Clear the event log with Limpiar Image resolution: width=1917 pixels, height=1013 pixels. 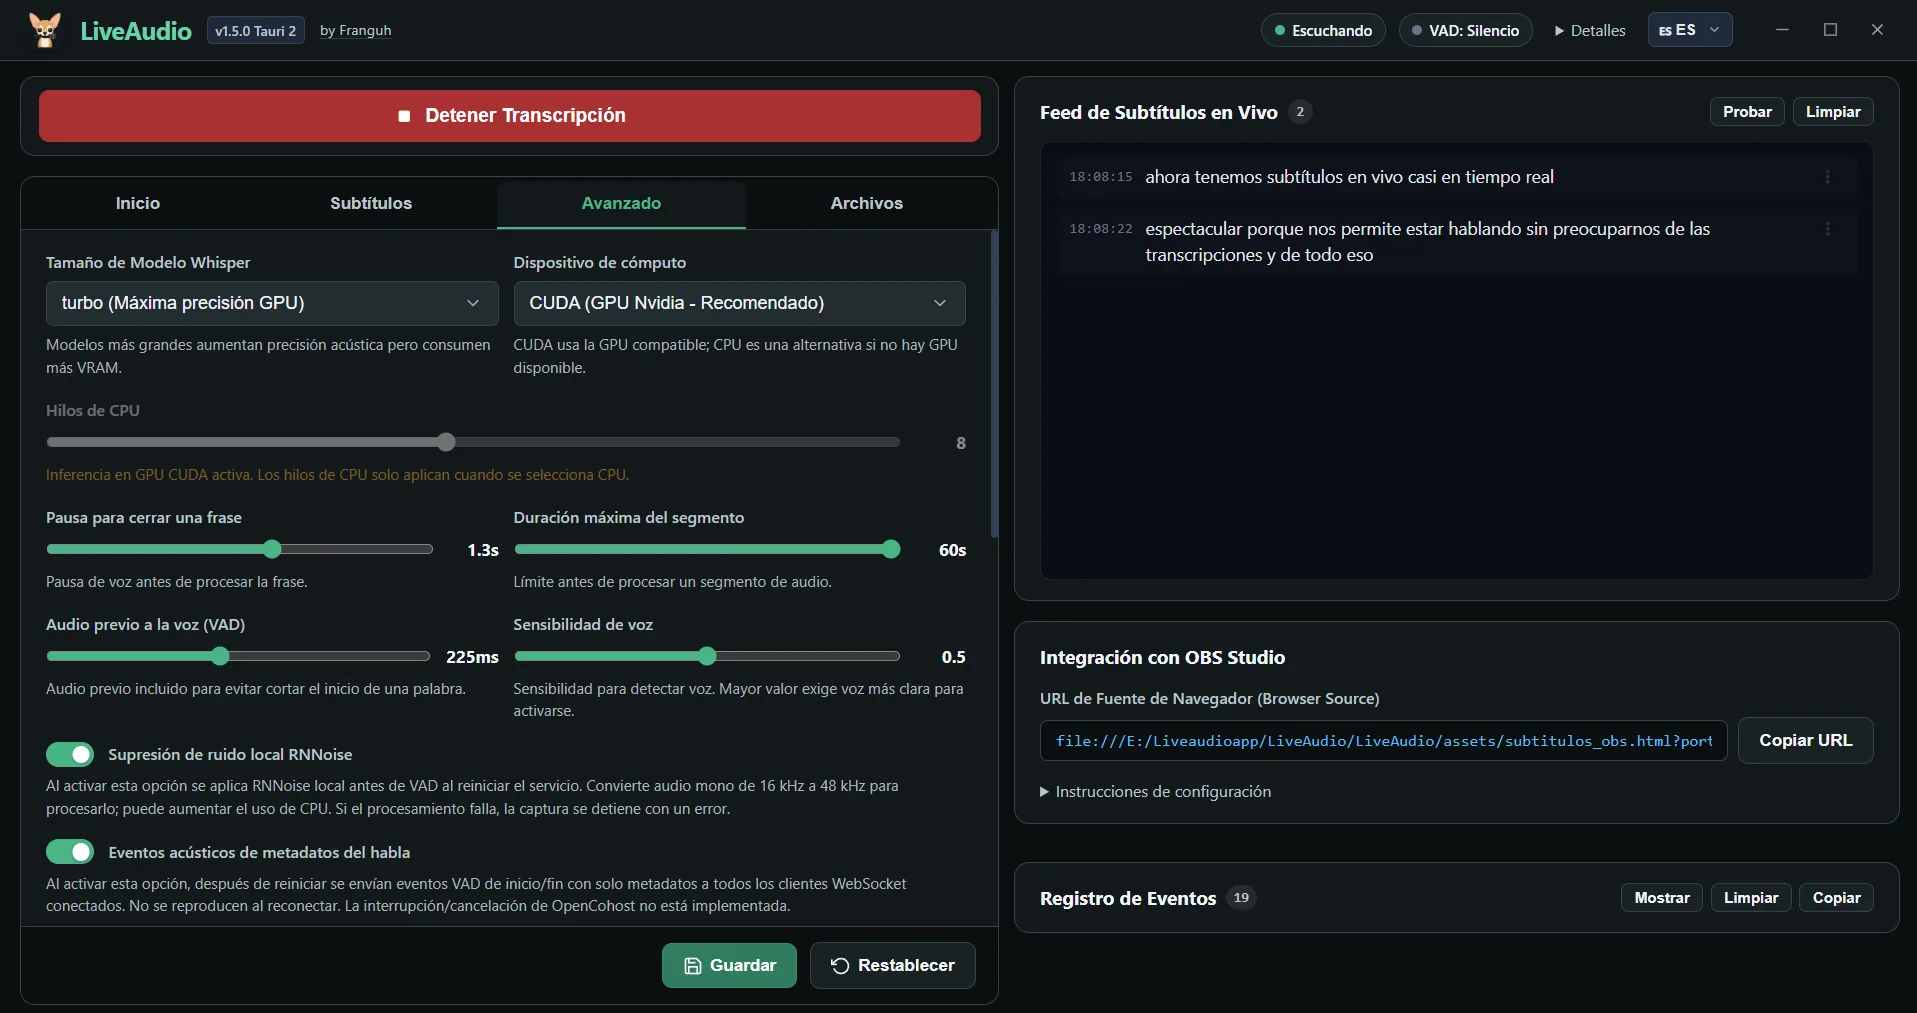coord(1751,898)
